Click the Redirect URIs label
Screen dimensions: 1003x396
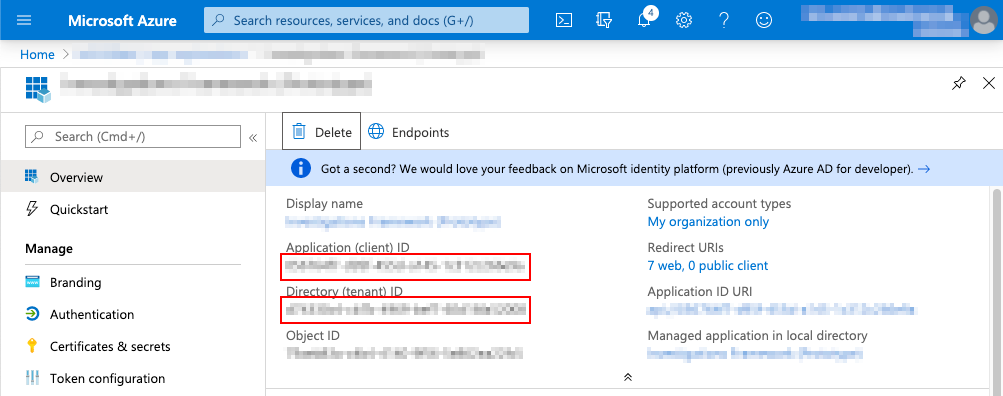coord(686,247)
